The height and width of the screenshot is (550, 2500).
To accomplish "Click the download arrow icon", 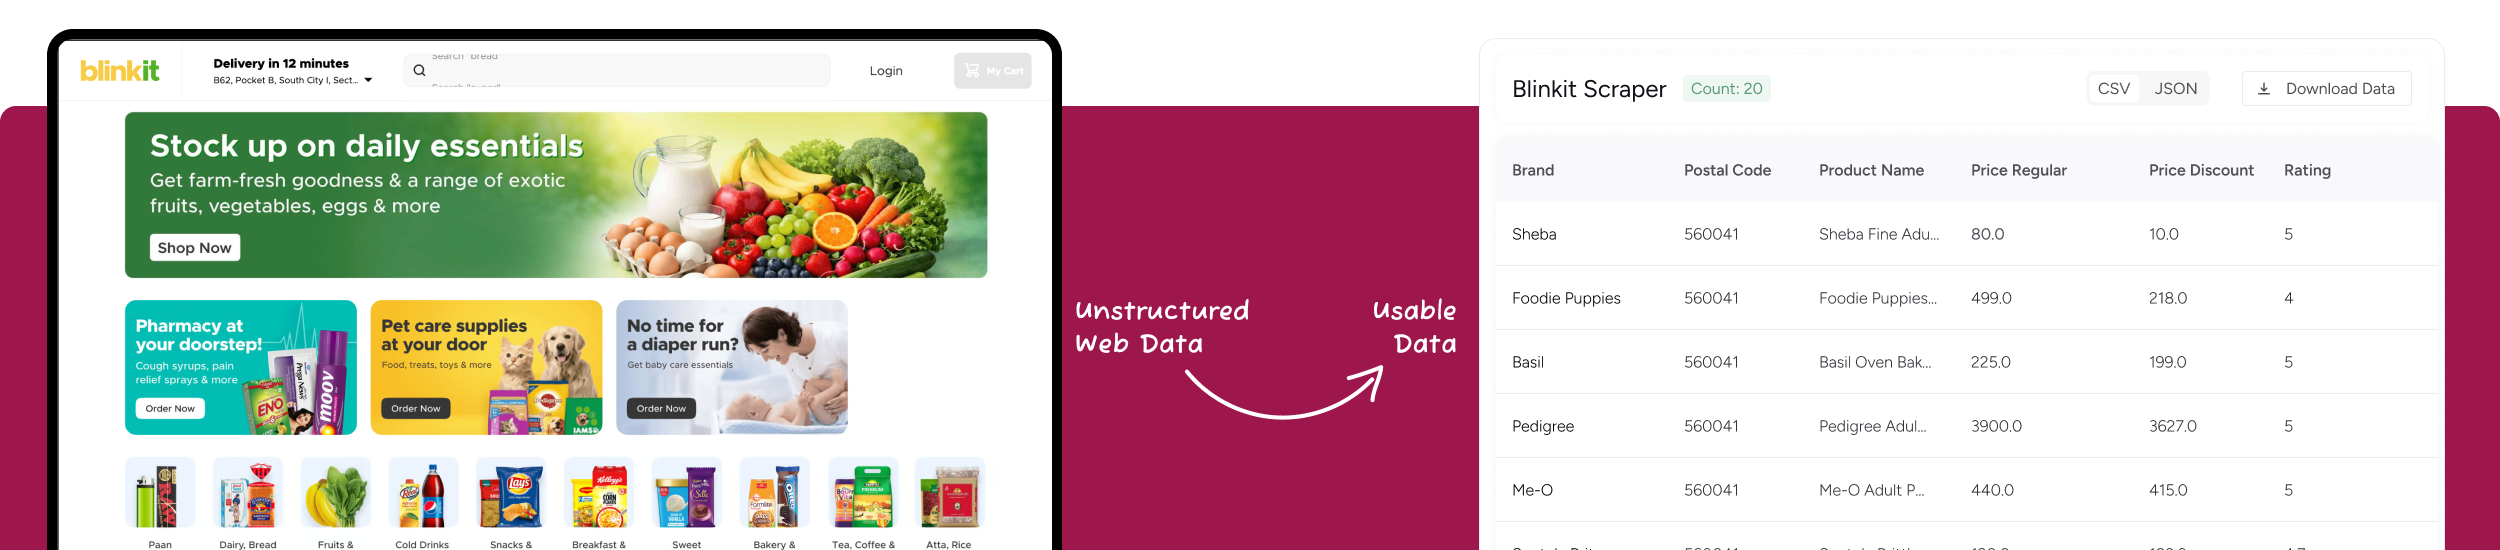I will click(2264, 89).
